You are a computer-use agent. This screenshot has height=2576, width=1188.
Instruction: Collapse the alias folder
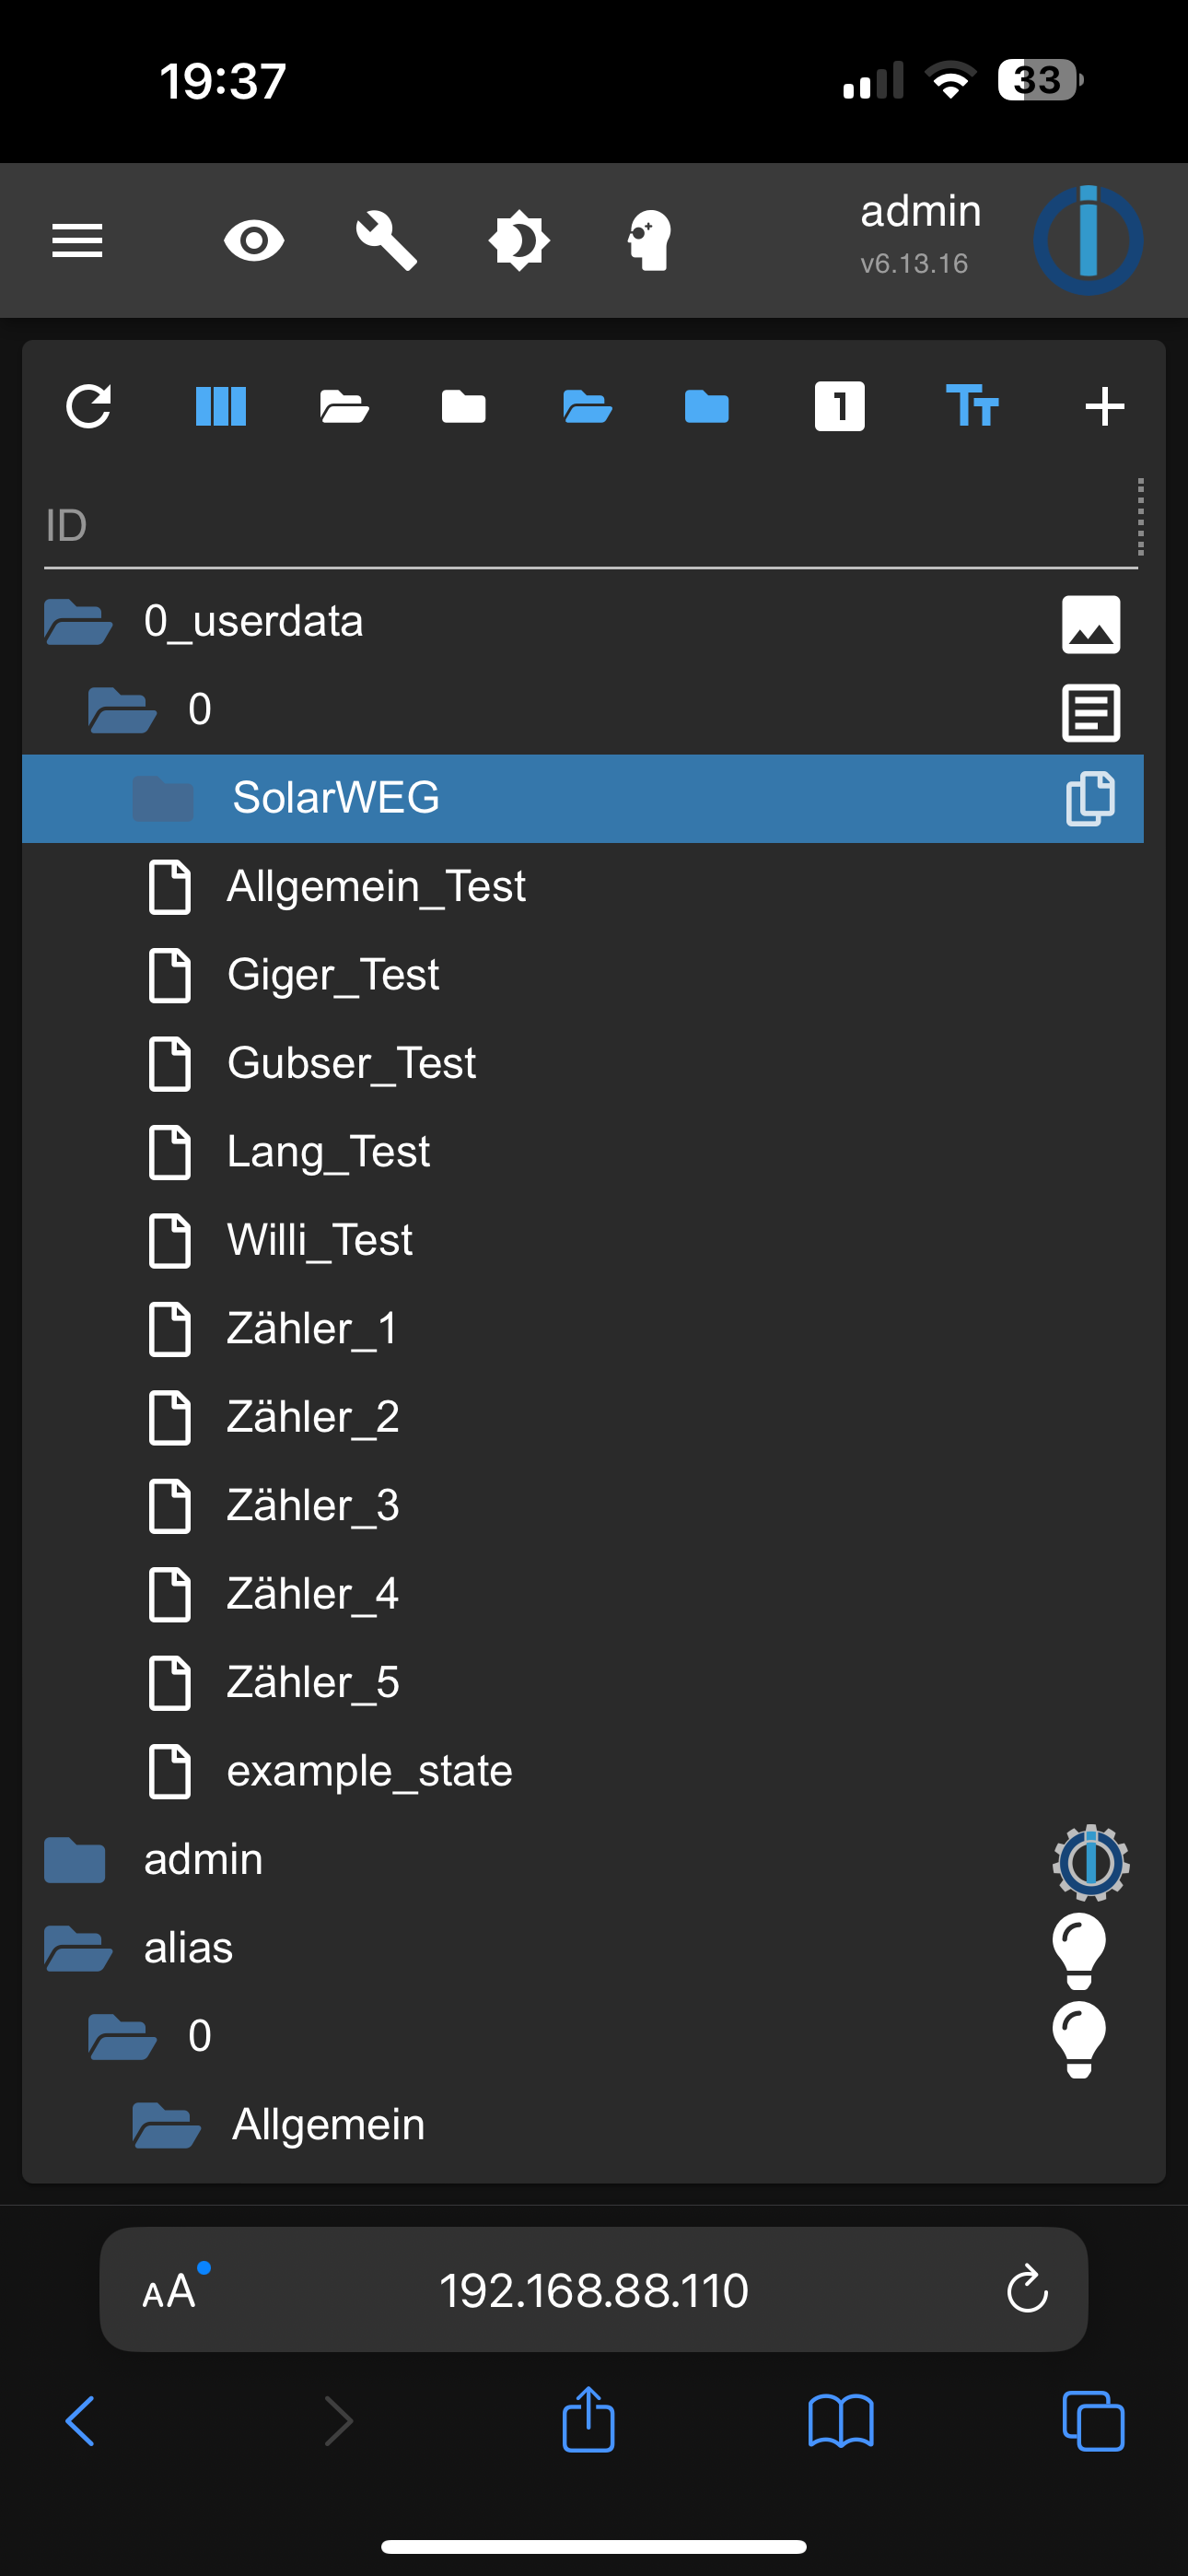[x=78, y=1948]
